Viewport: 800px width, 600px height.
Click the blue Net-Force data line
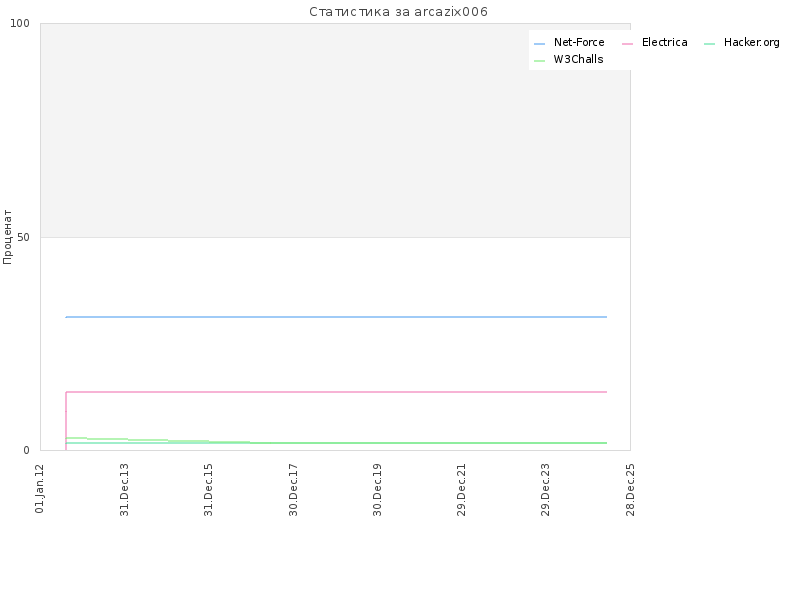click(337, 317)
